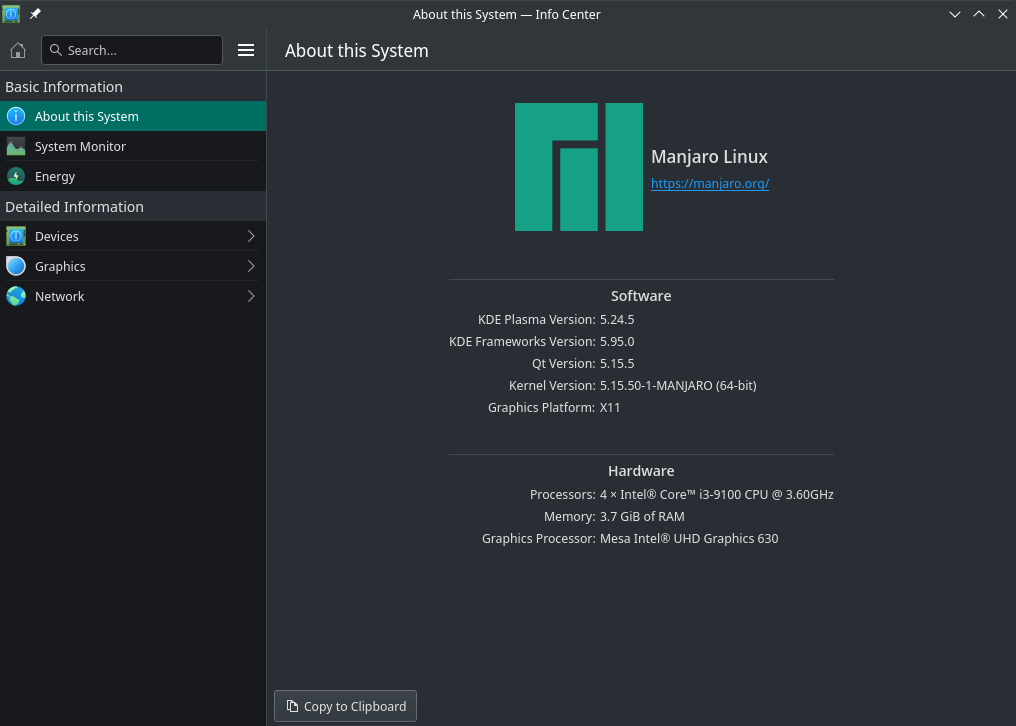
Task: Minimize the Info Center window
Action: [954, 14]
